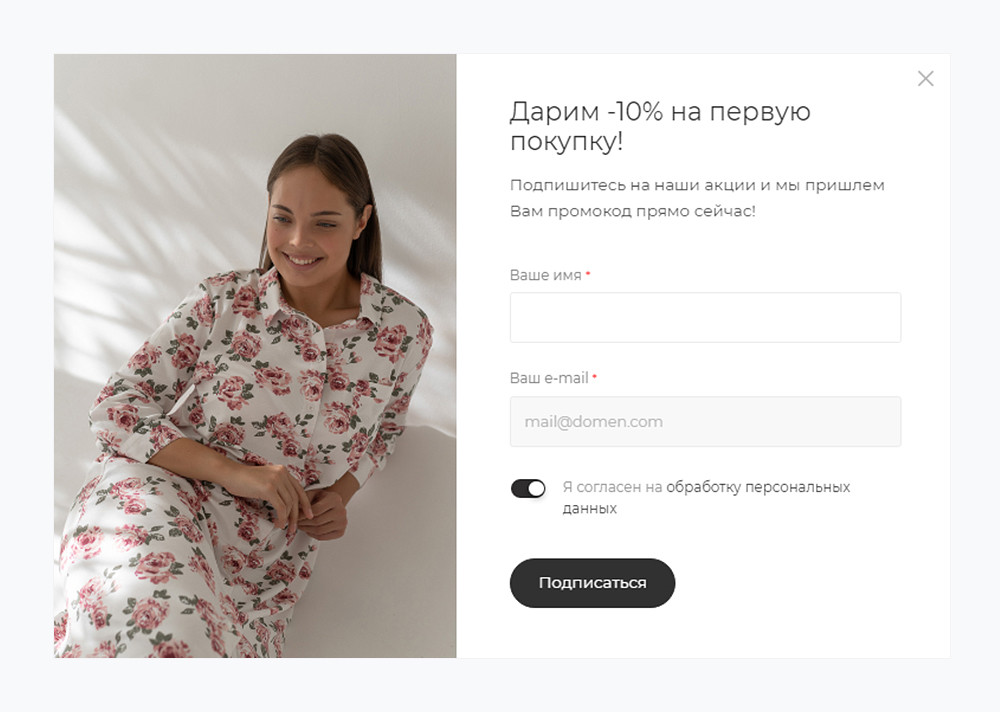1000x712 pixels.
Task: Open the "обработку персональных данных" link
Action: coord(757,488)
